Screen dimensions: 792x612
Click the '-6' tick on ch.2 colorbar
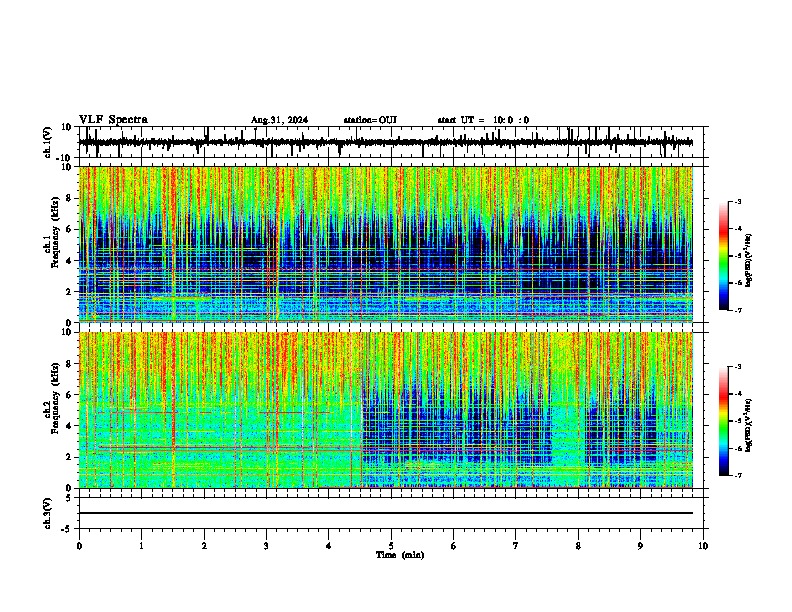click(738, 448)
